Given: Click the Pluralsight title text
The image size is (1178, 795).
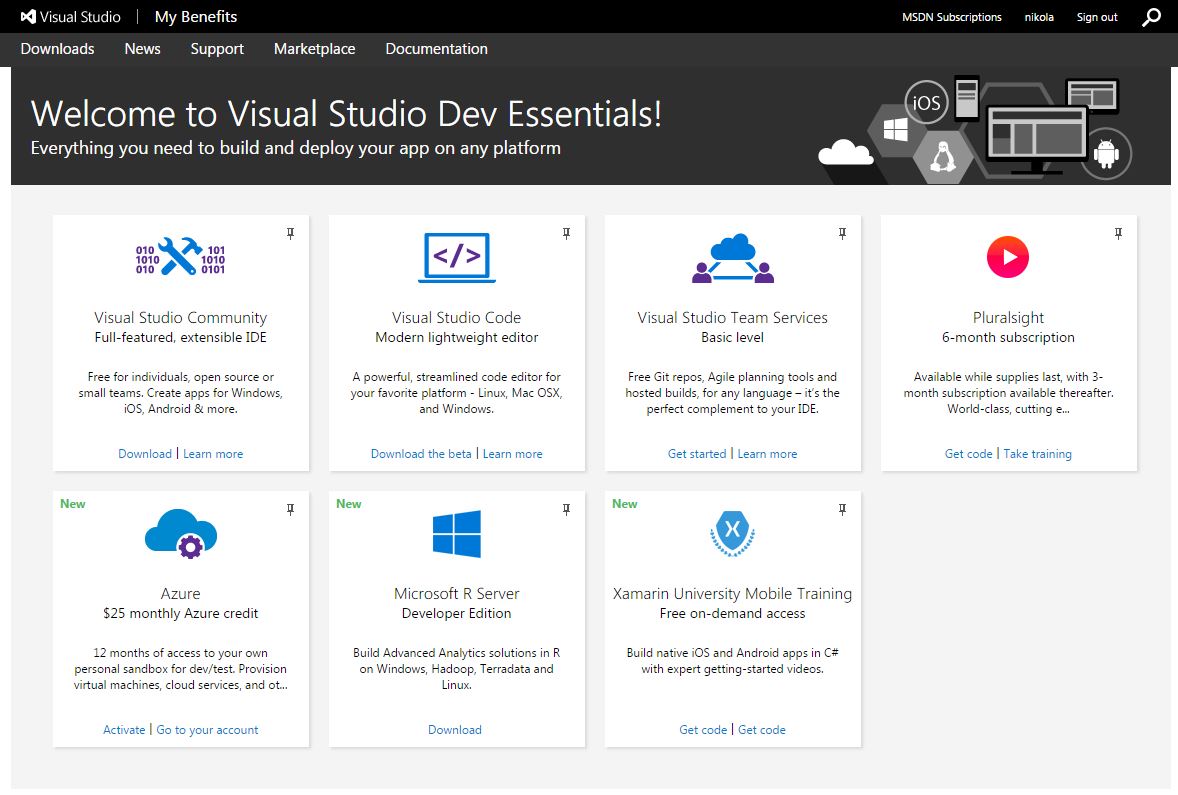Looking at the screenshot, I should tap(1008, 318).
